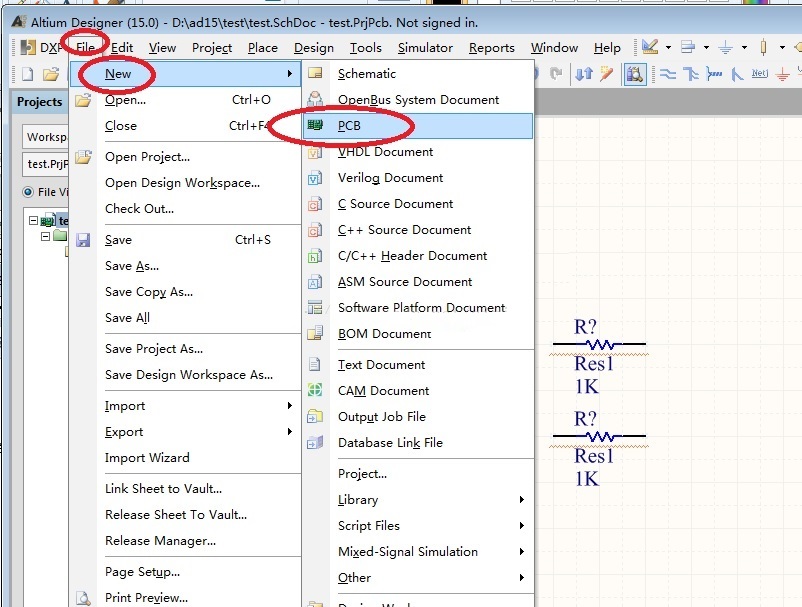
Task: Select the File View radio button
Action: [x=28, y=192]
